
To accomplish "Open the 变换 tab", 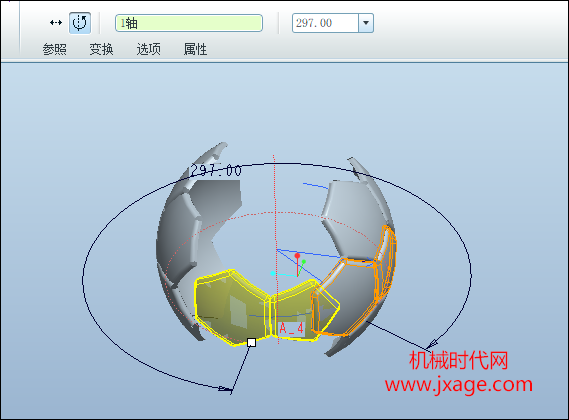I will point(102,49).
